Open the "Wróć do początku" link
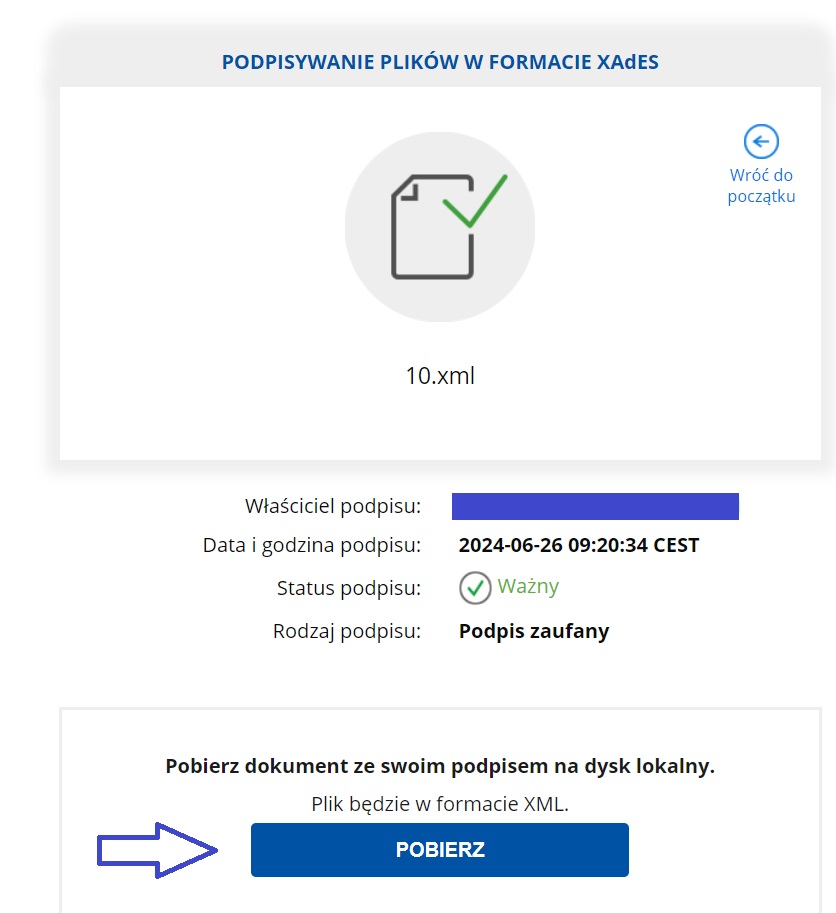 coord(761,186)
